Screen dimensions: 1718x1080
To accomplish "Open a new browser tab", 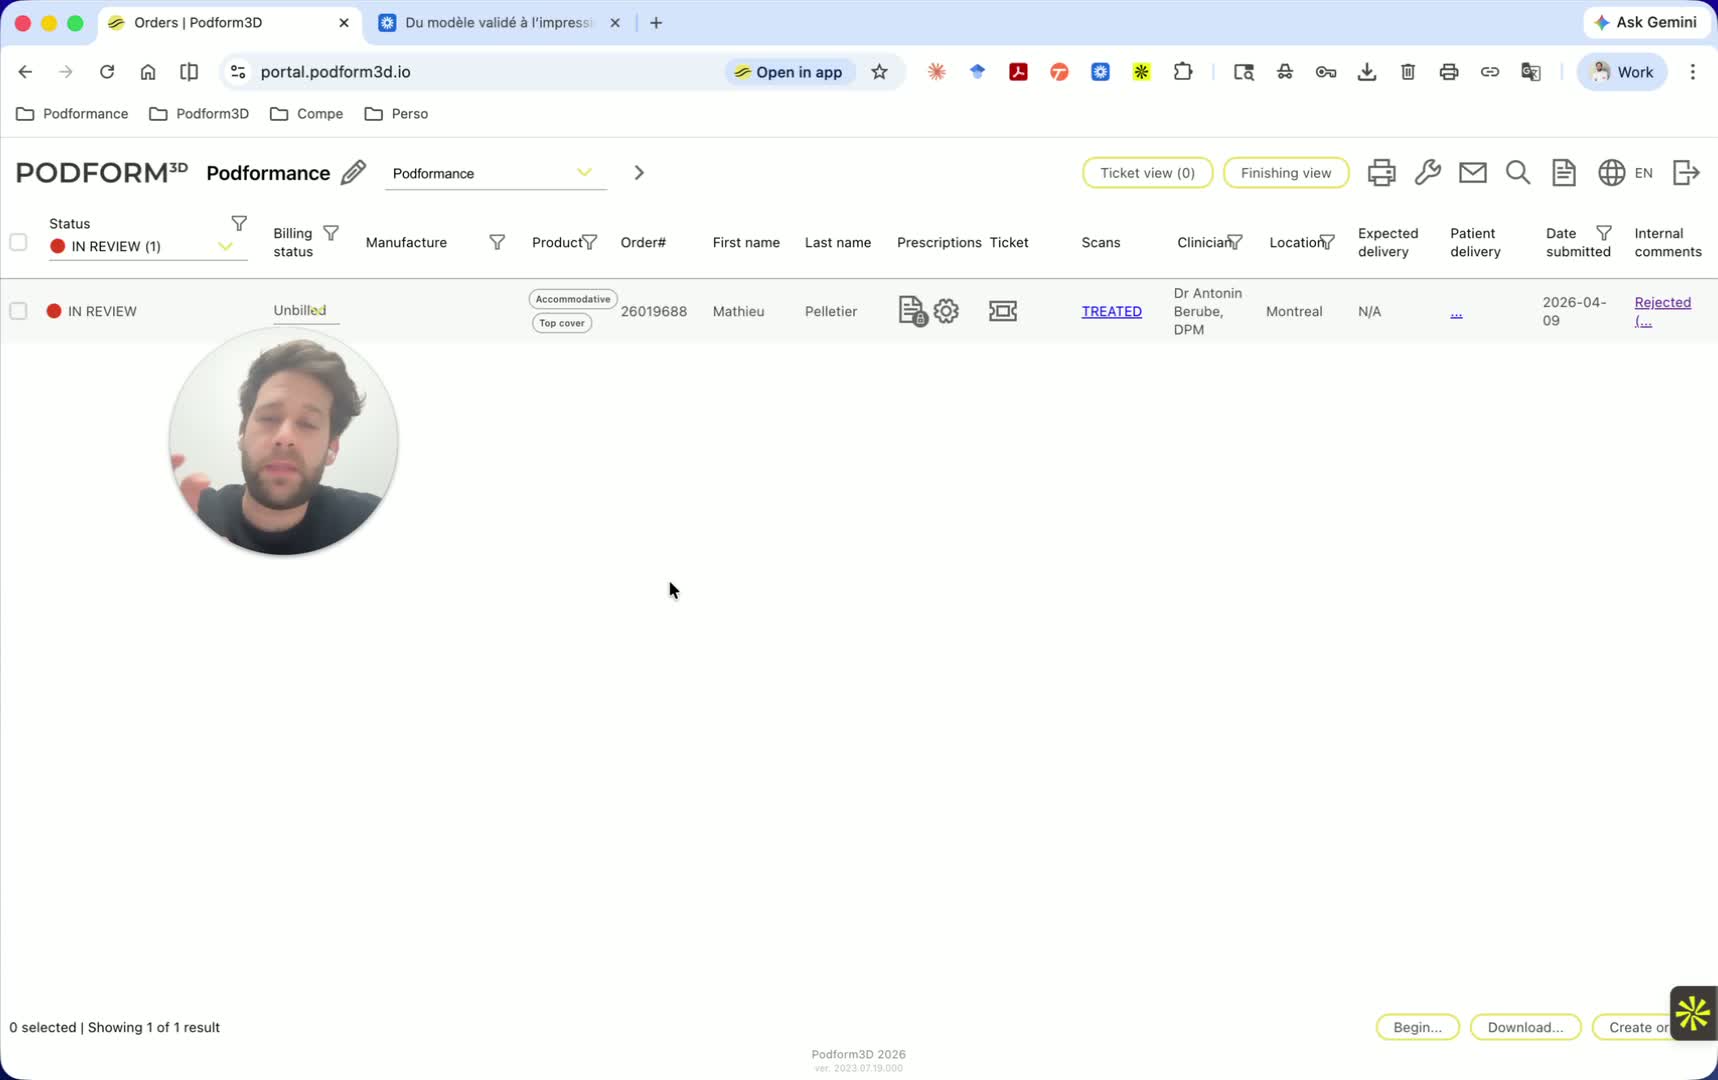I will coord(656,23).
